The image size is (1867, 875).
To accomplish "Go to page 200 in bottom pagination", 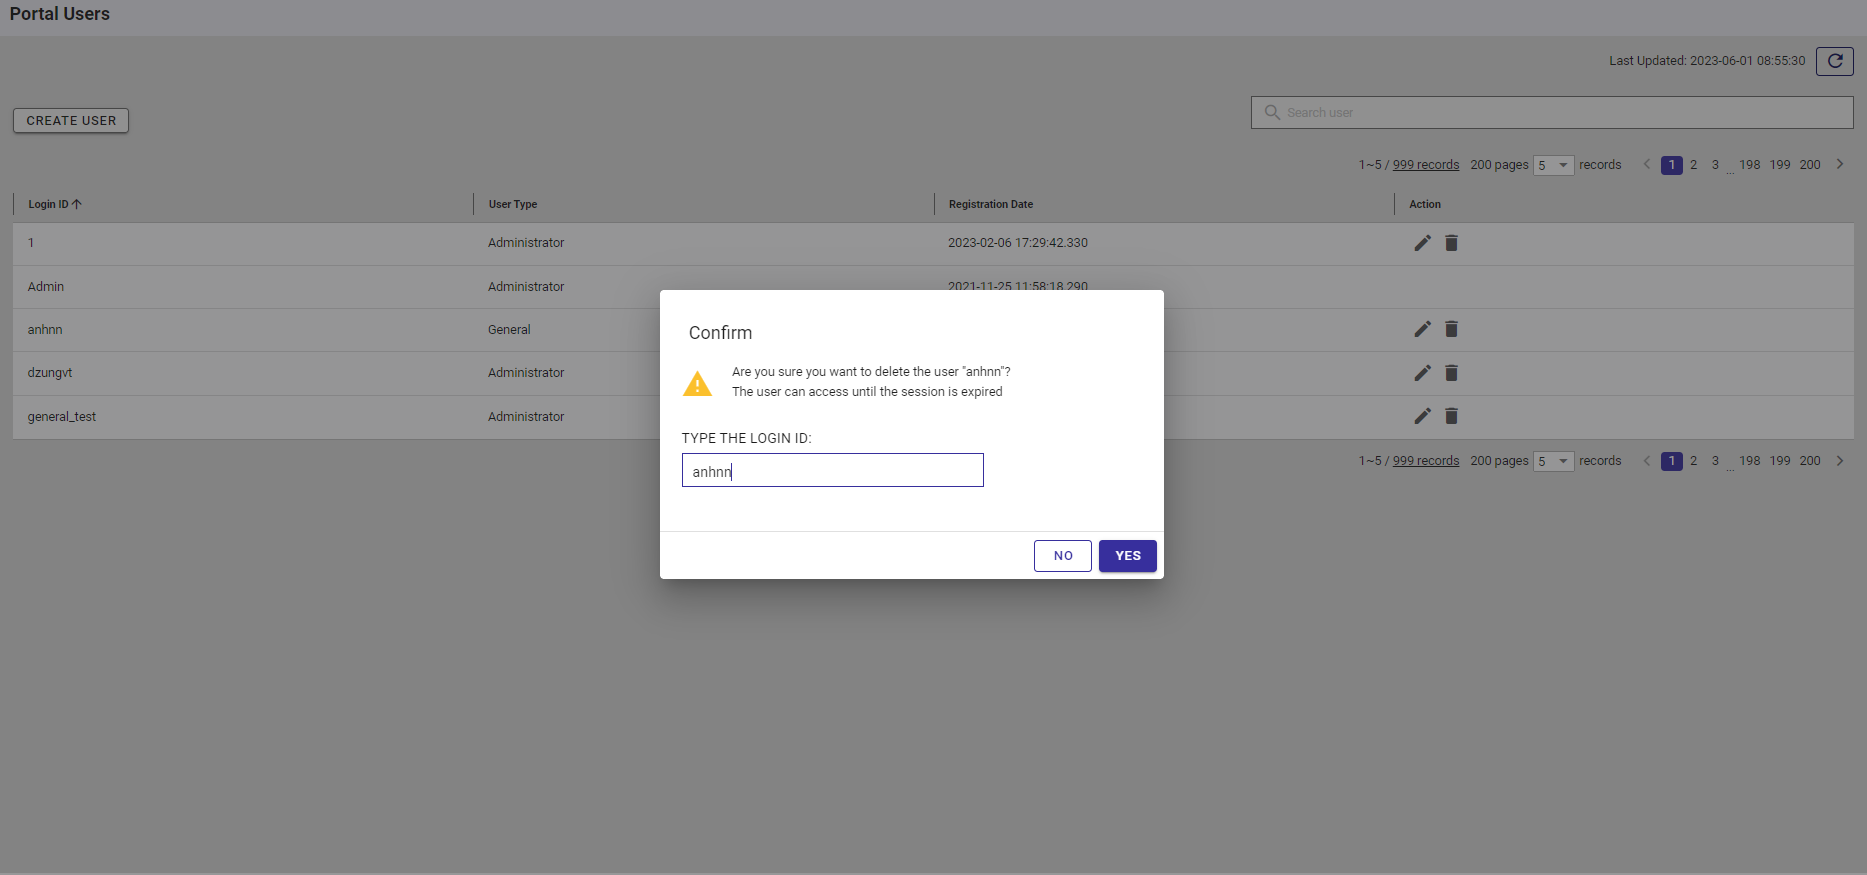I will [1810, 461].
